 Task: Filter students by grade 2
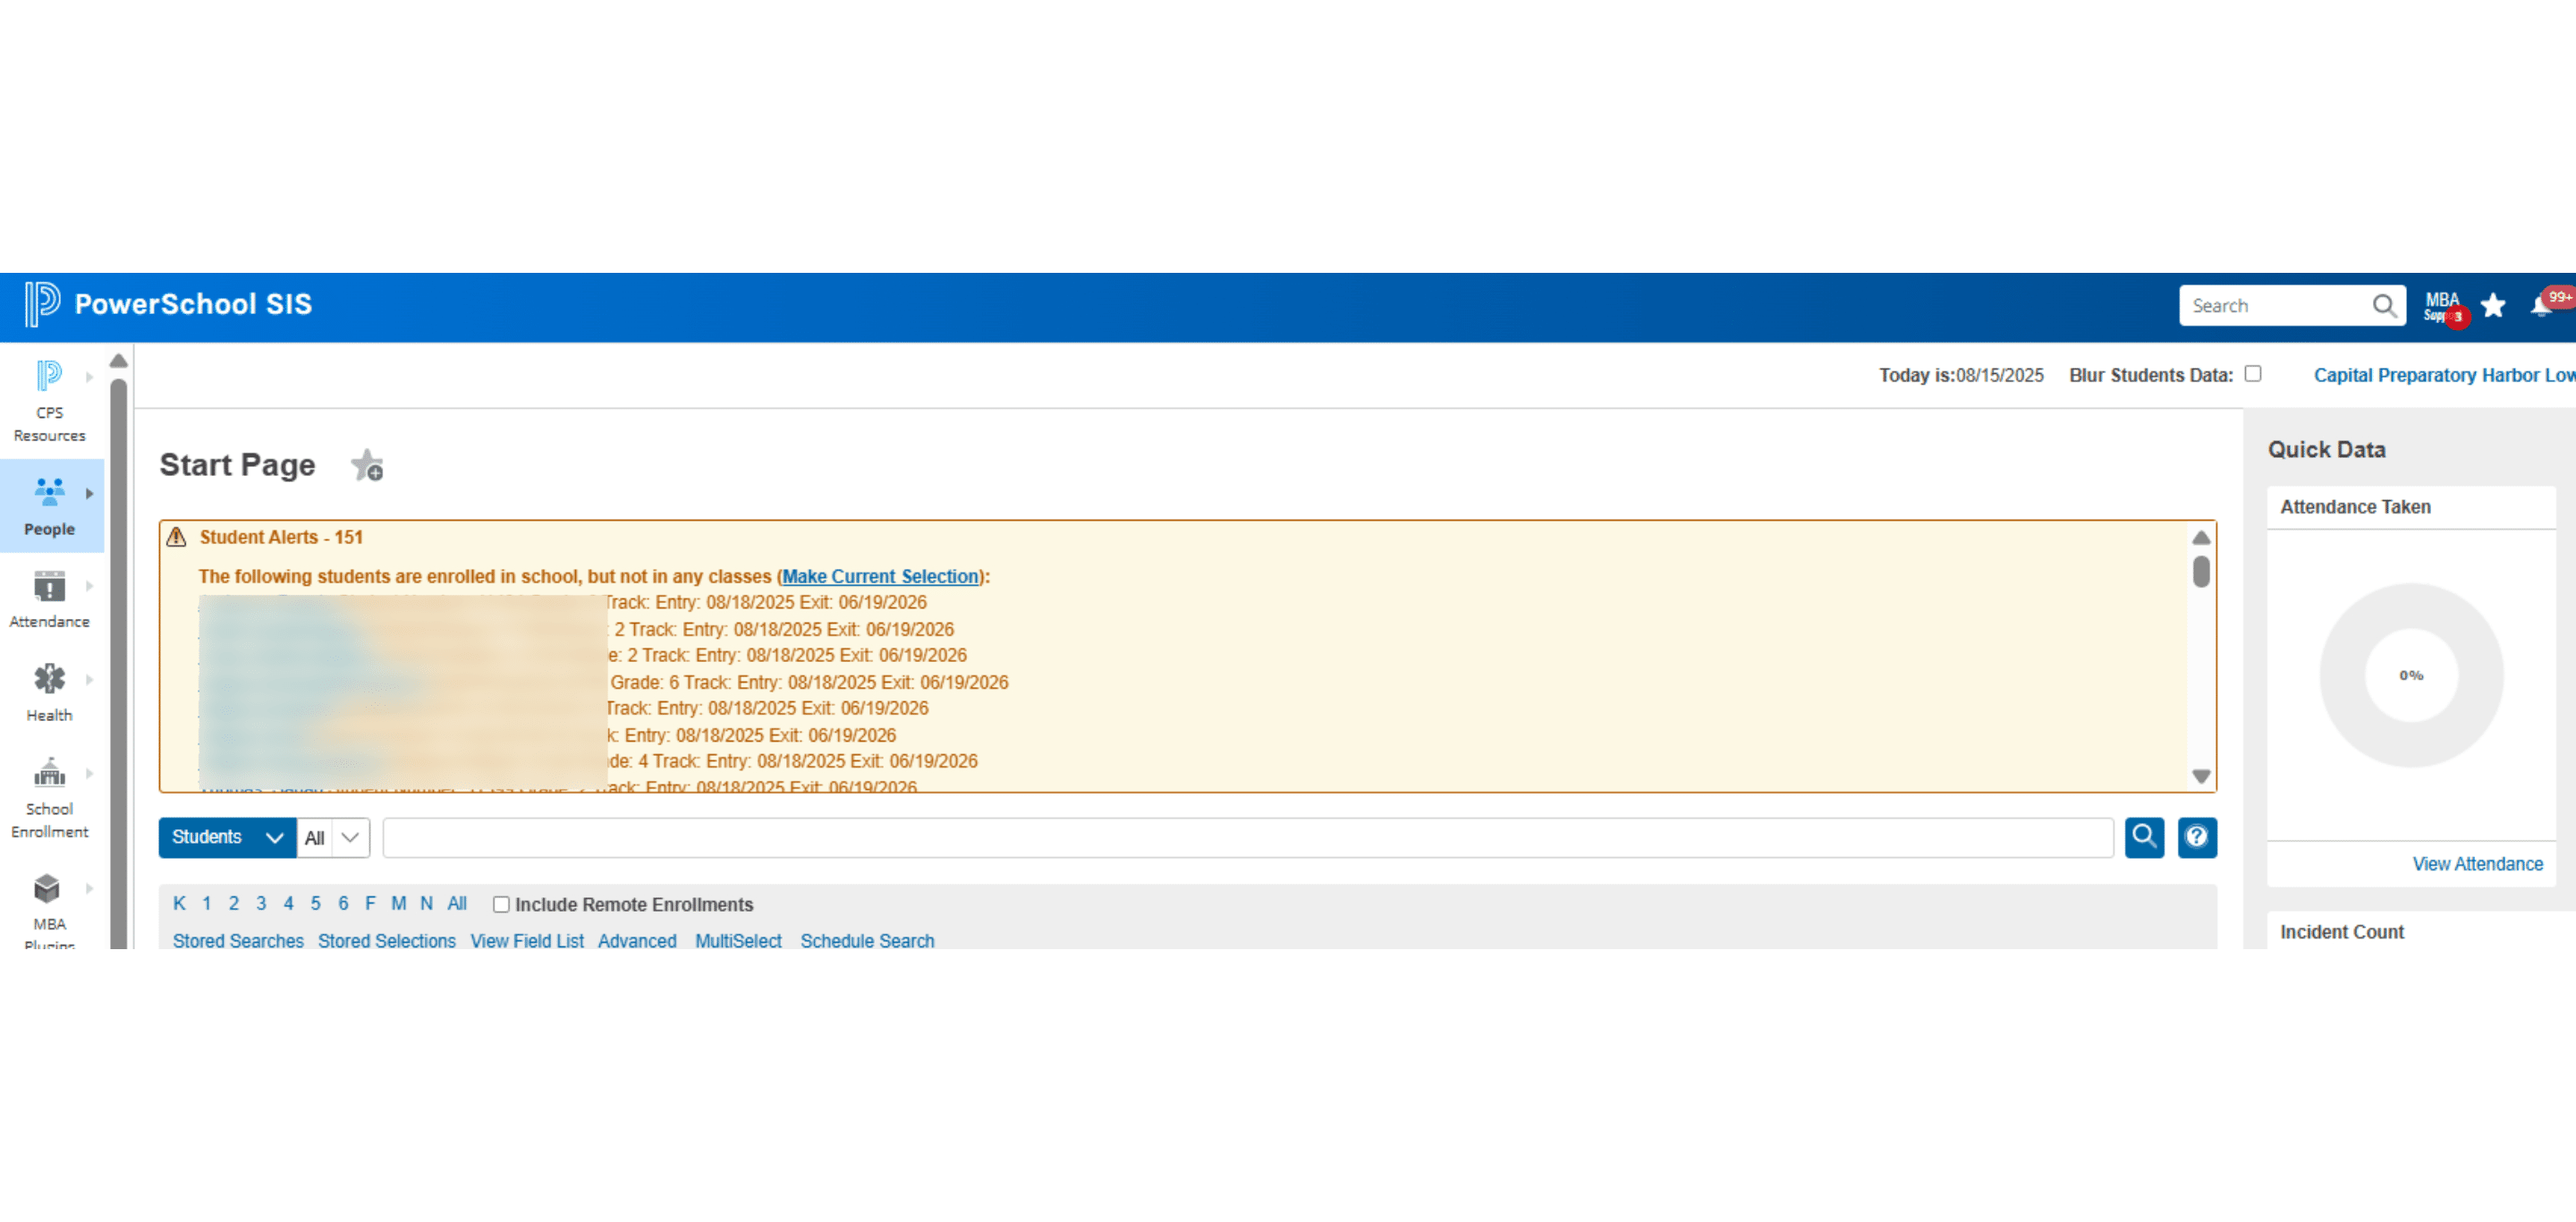click(x=234, y=904)
